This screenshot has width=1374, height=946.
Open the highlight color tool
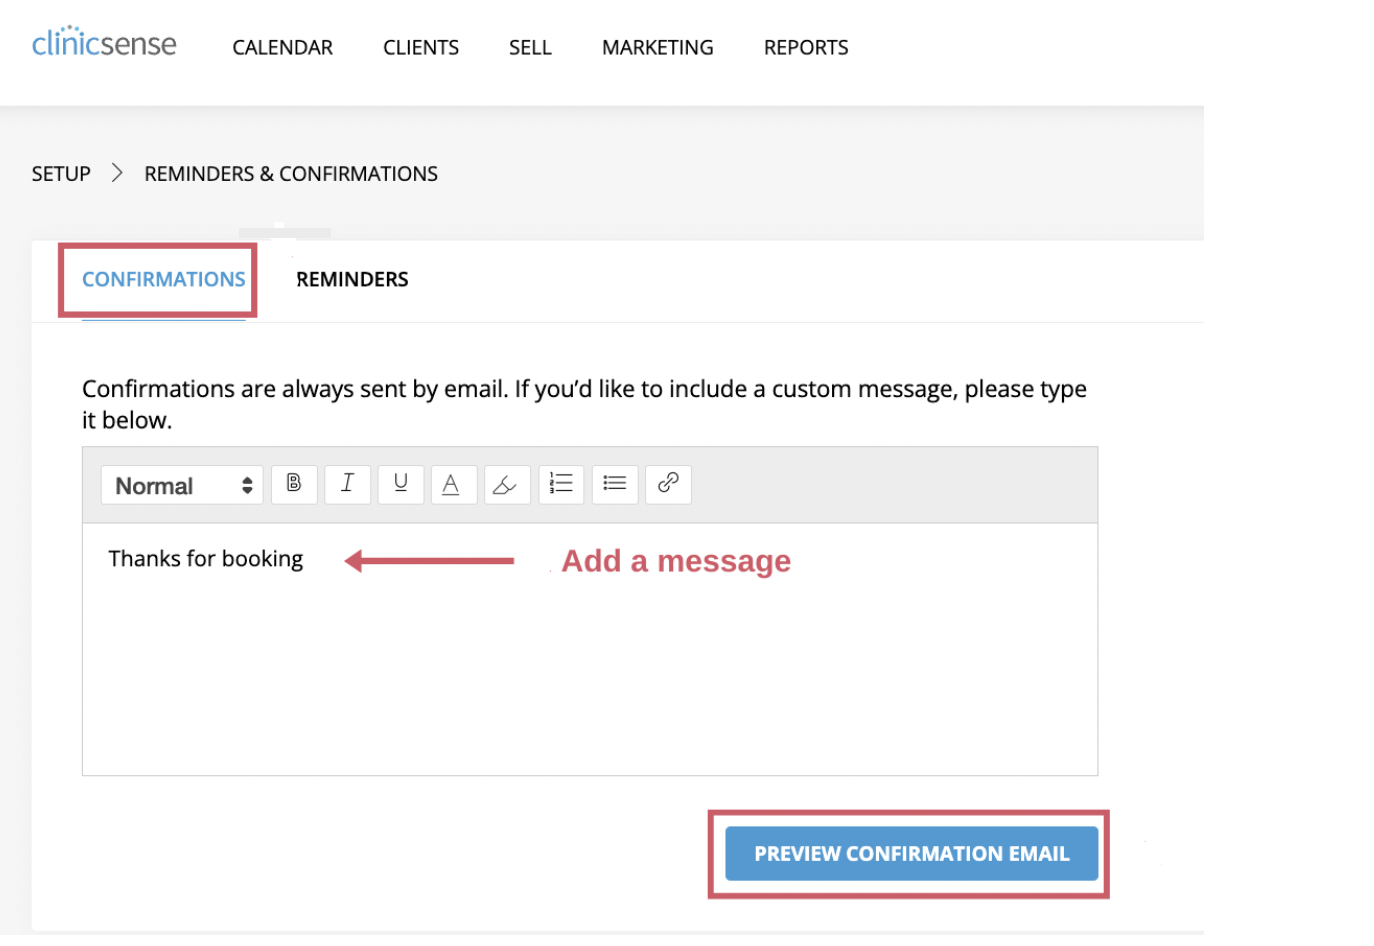(507, 485)
